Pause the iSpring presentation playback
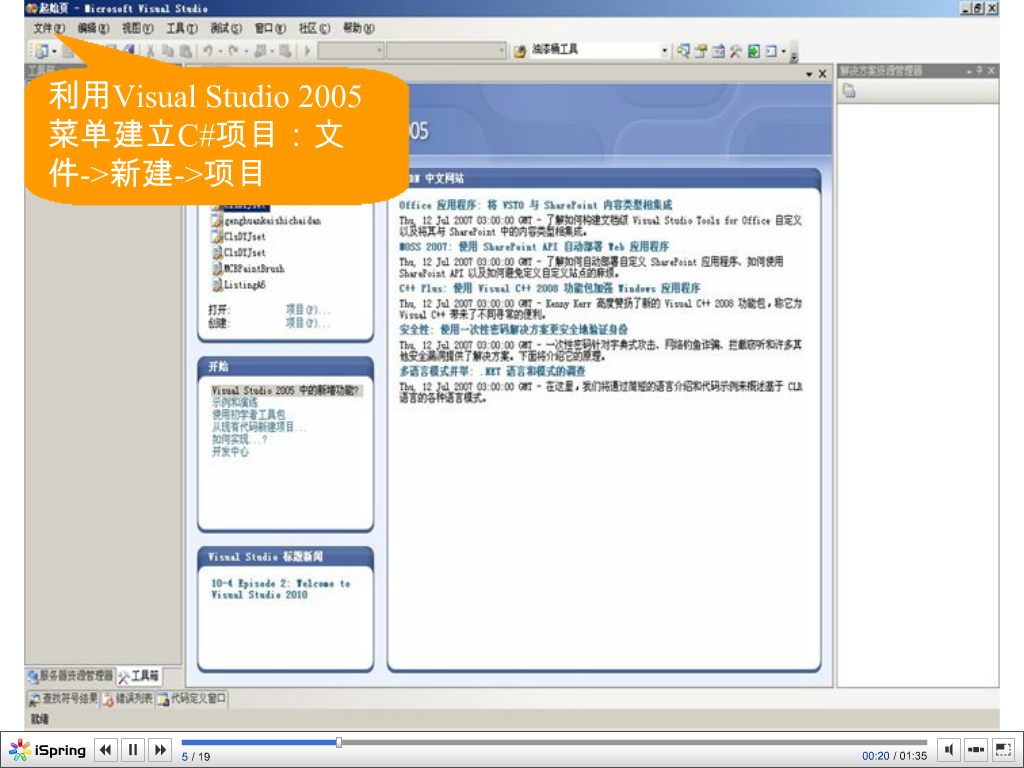Image resolution: width=1024 pixels, height=768 pixels. point(133,750)
